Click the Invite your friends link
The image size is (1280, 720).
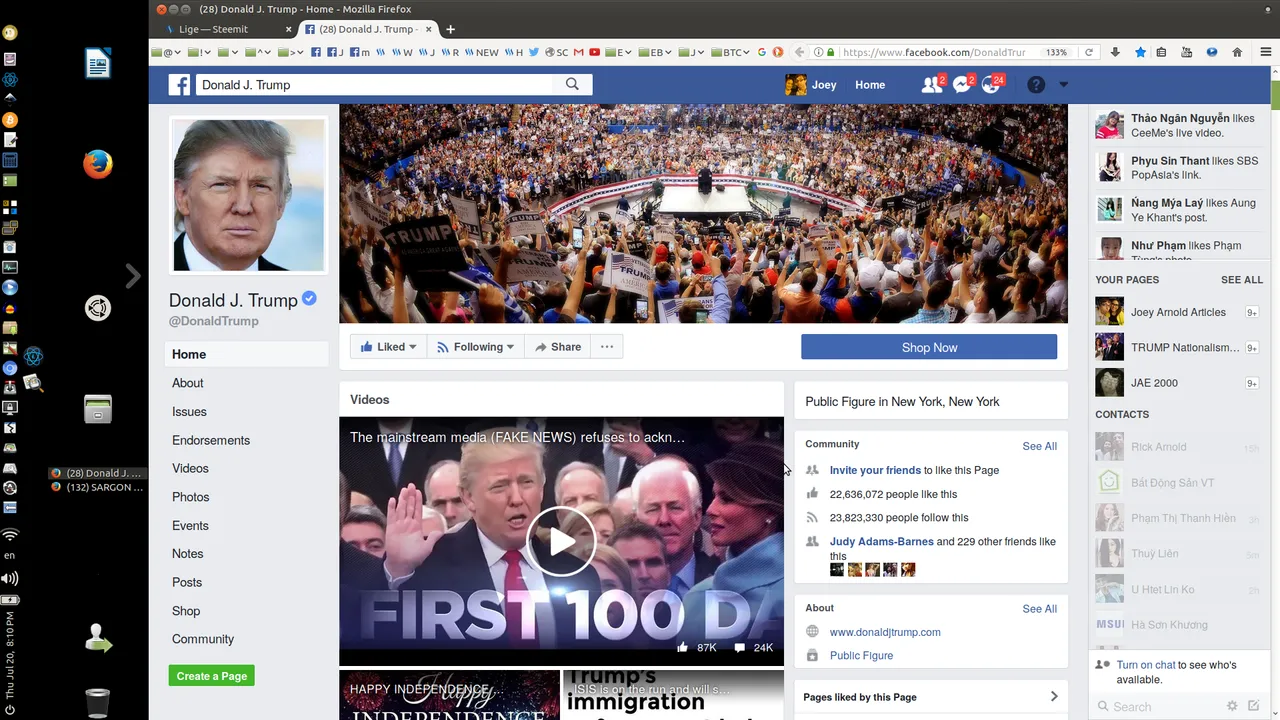click(875, 470)
